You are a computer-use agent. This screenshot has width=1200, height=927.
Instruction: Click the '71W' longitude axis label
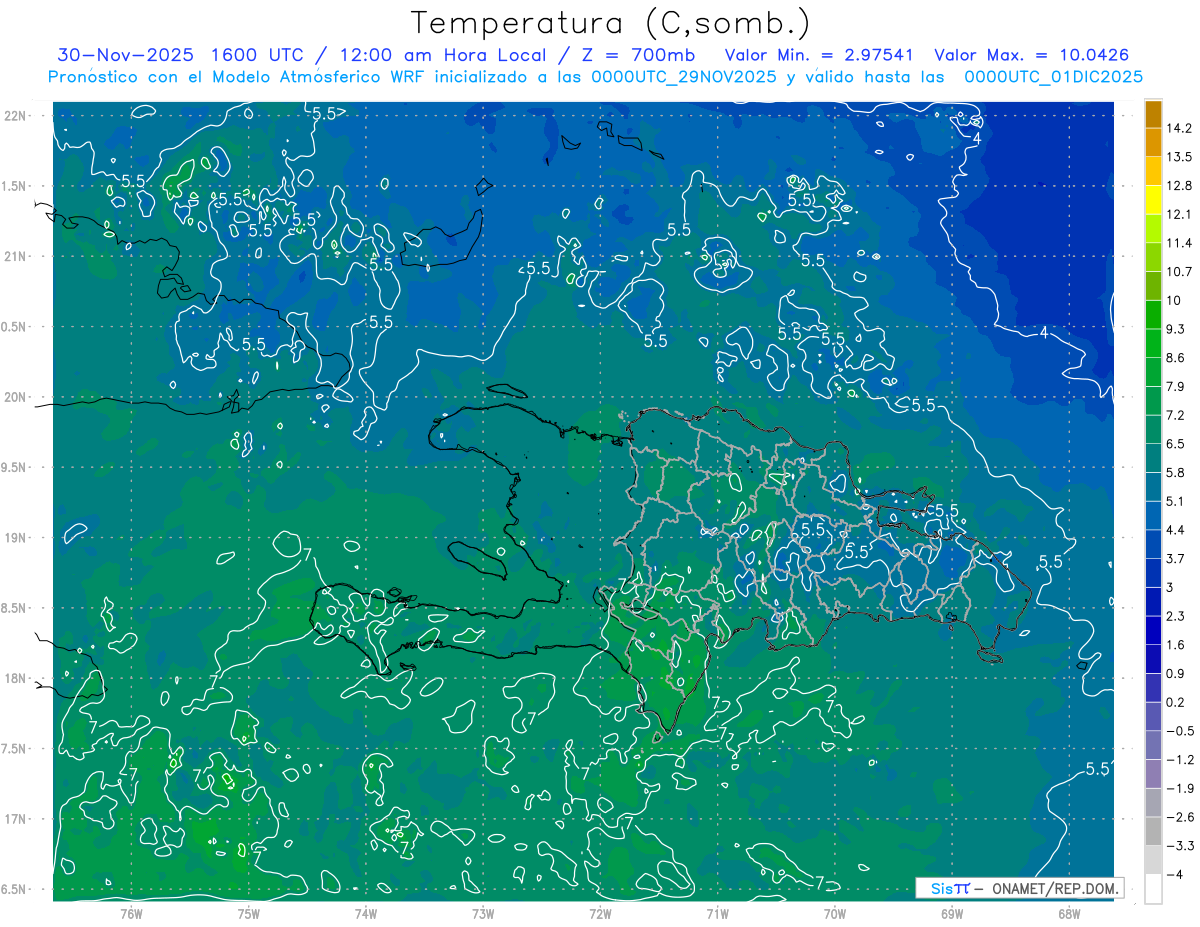[x=717, y=913]
